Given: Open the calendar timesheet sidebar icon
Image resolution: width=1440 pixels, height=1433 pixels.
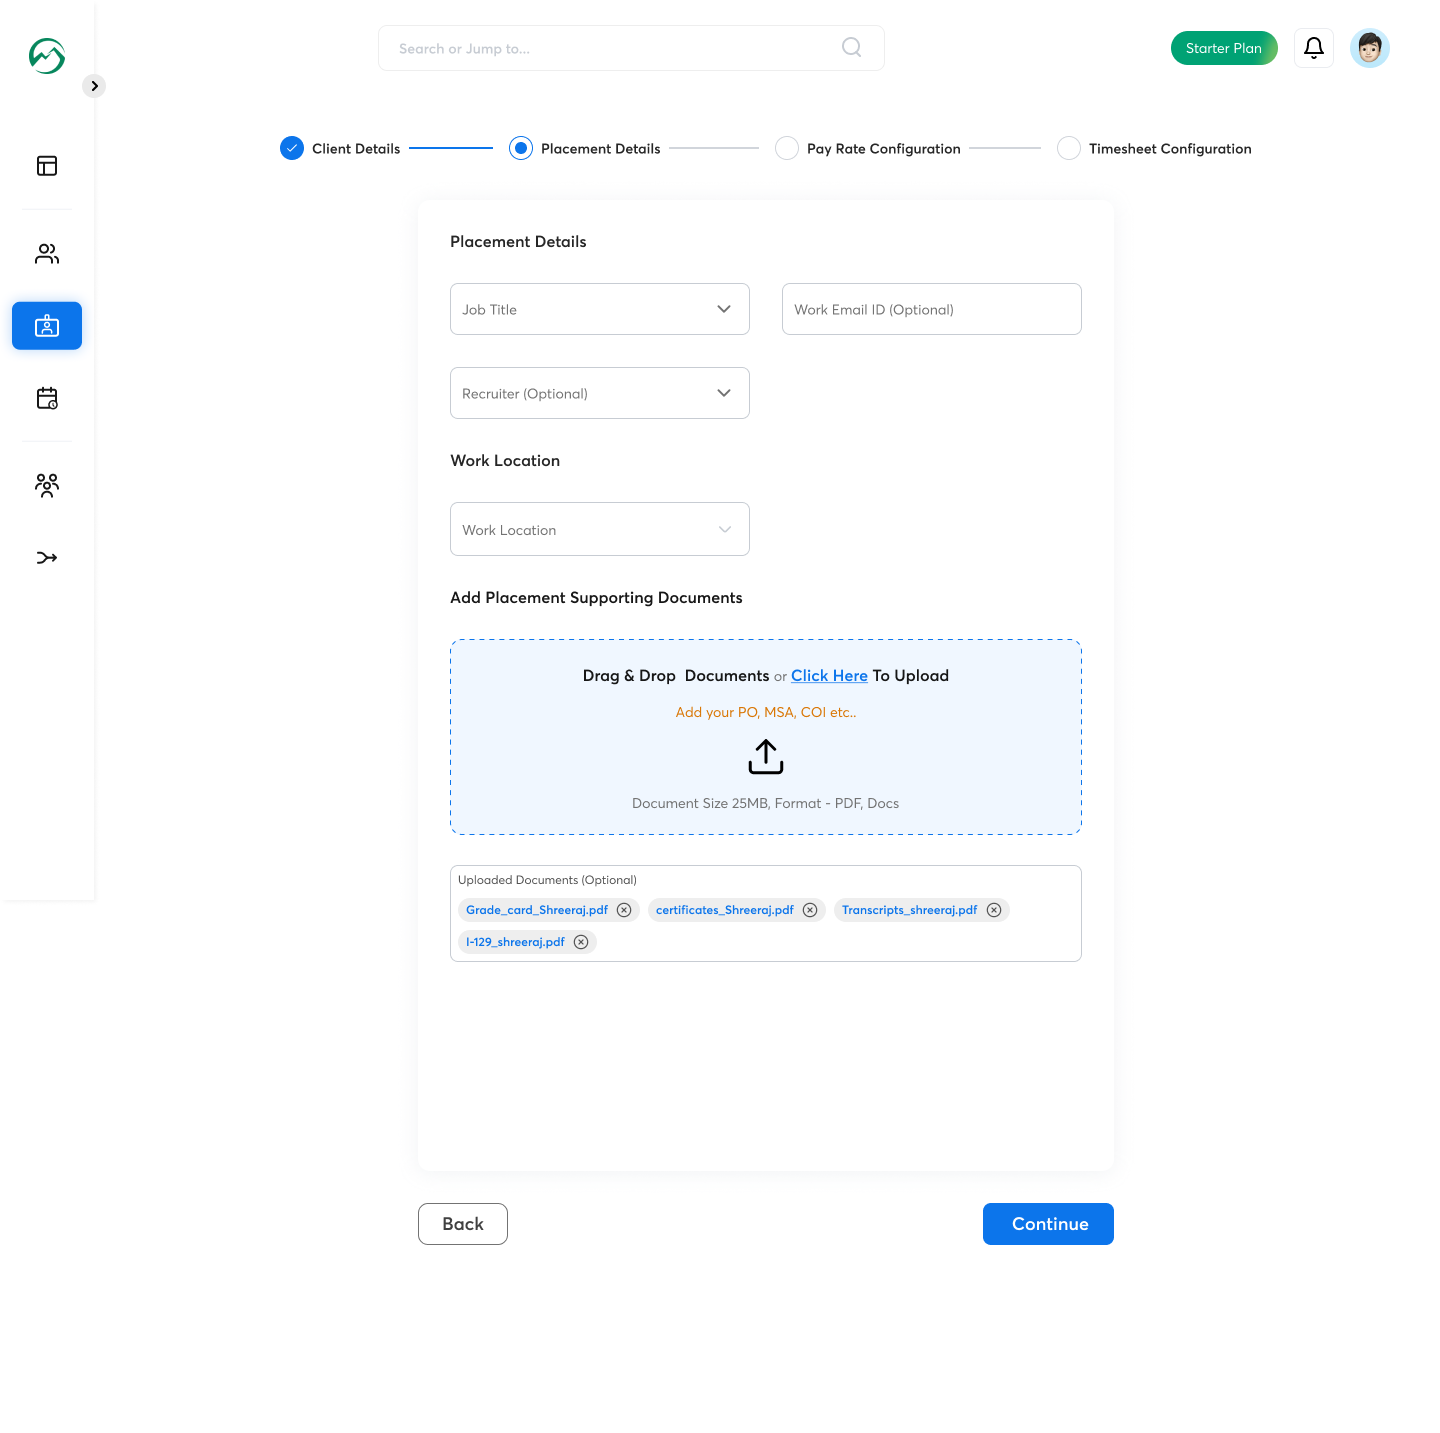Looking at the screenshot, I should tap(47, 398).
